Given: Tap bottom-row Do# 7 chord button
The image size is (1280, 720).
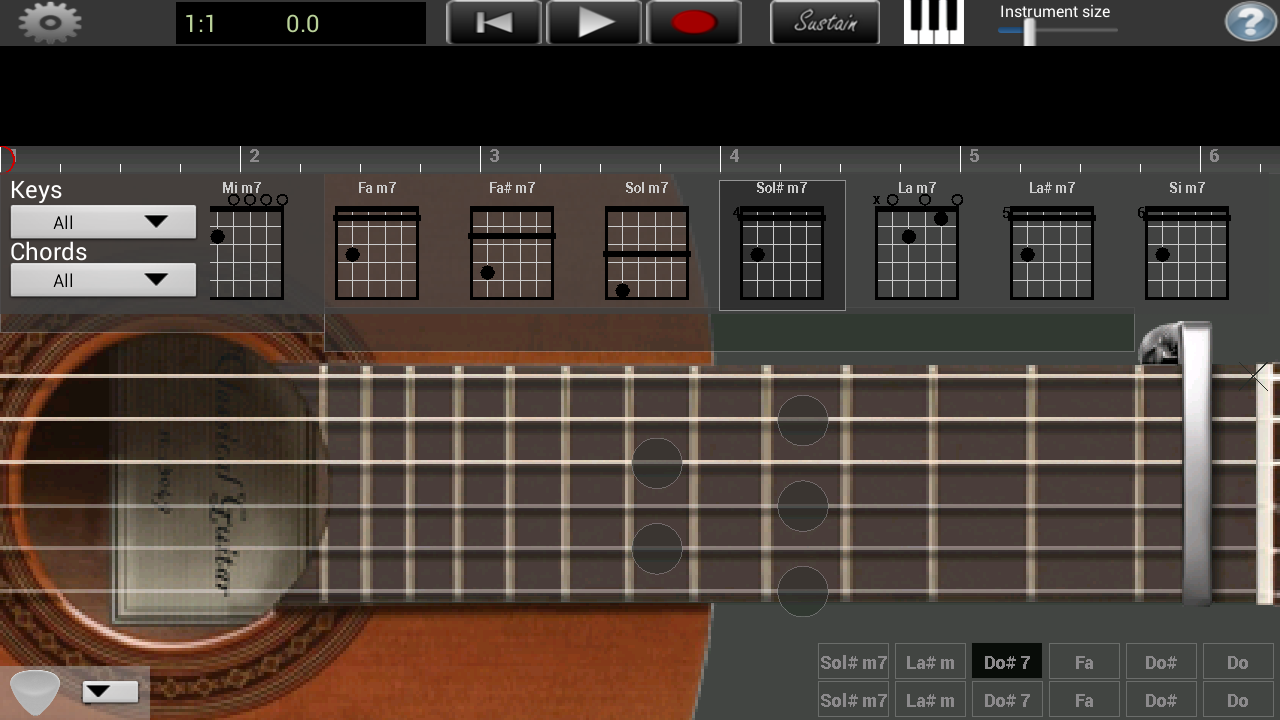Looking at the screenshot, I should coord(1007,700).
